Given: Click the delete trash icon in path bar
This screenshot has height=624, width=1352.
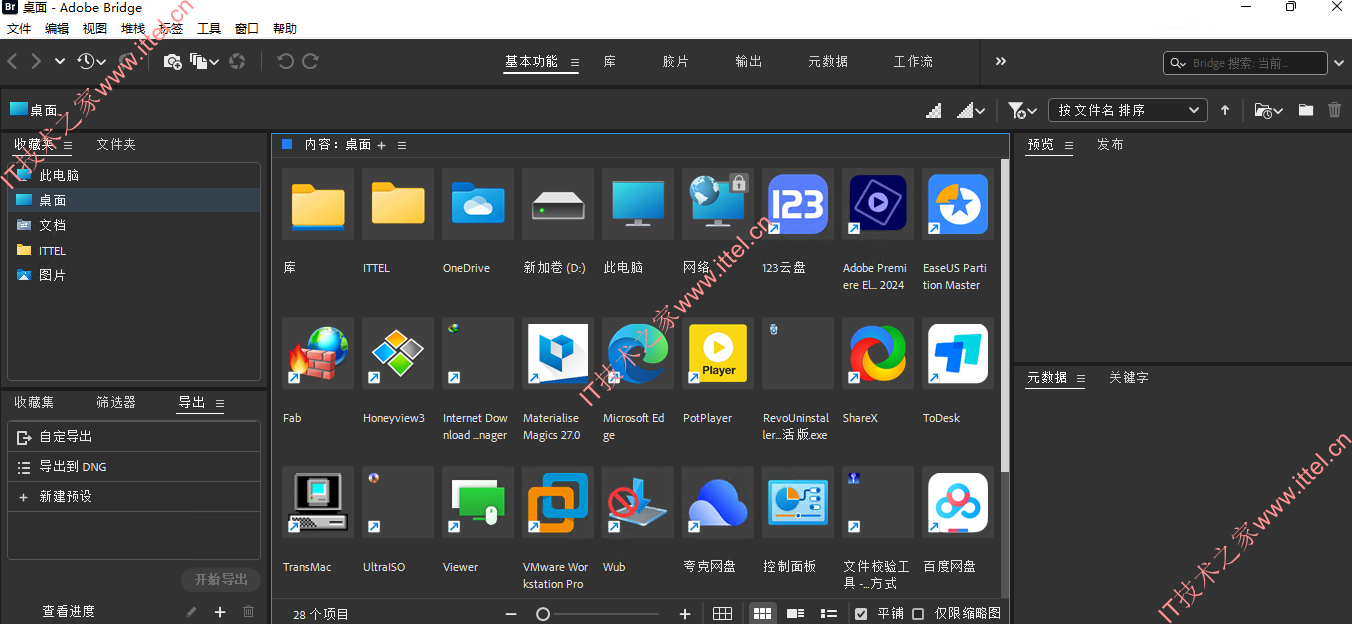Looking at the screenshot, I should pos(1335,110).
